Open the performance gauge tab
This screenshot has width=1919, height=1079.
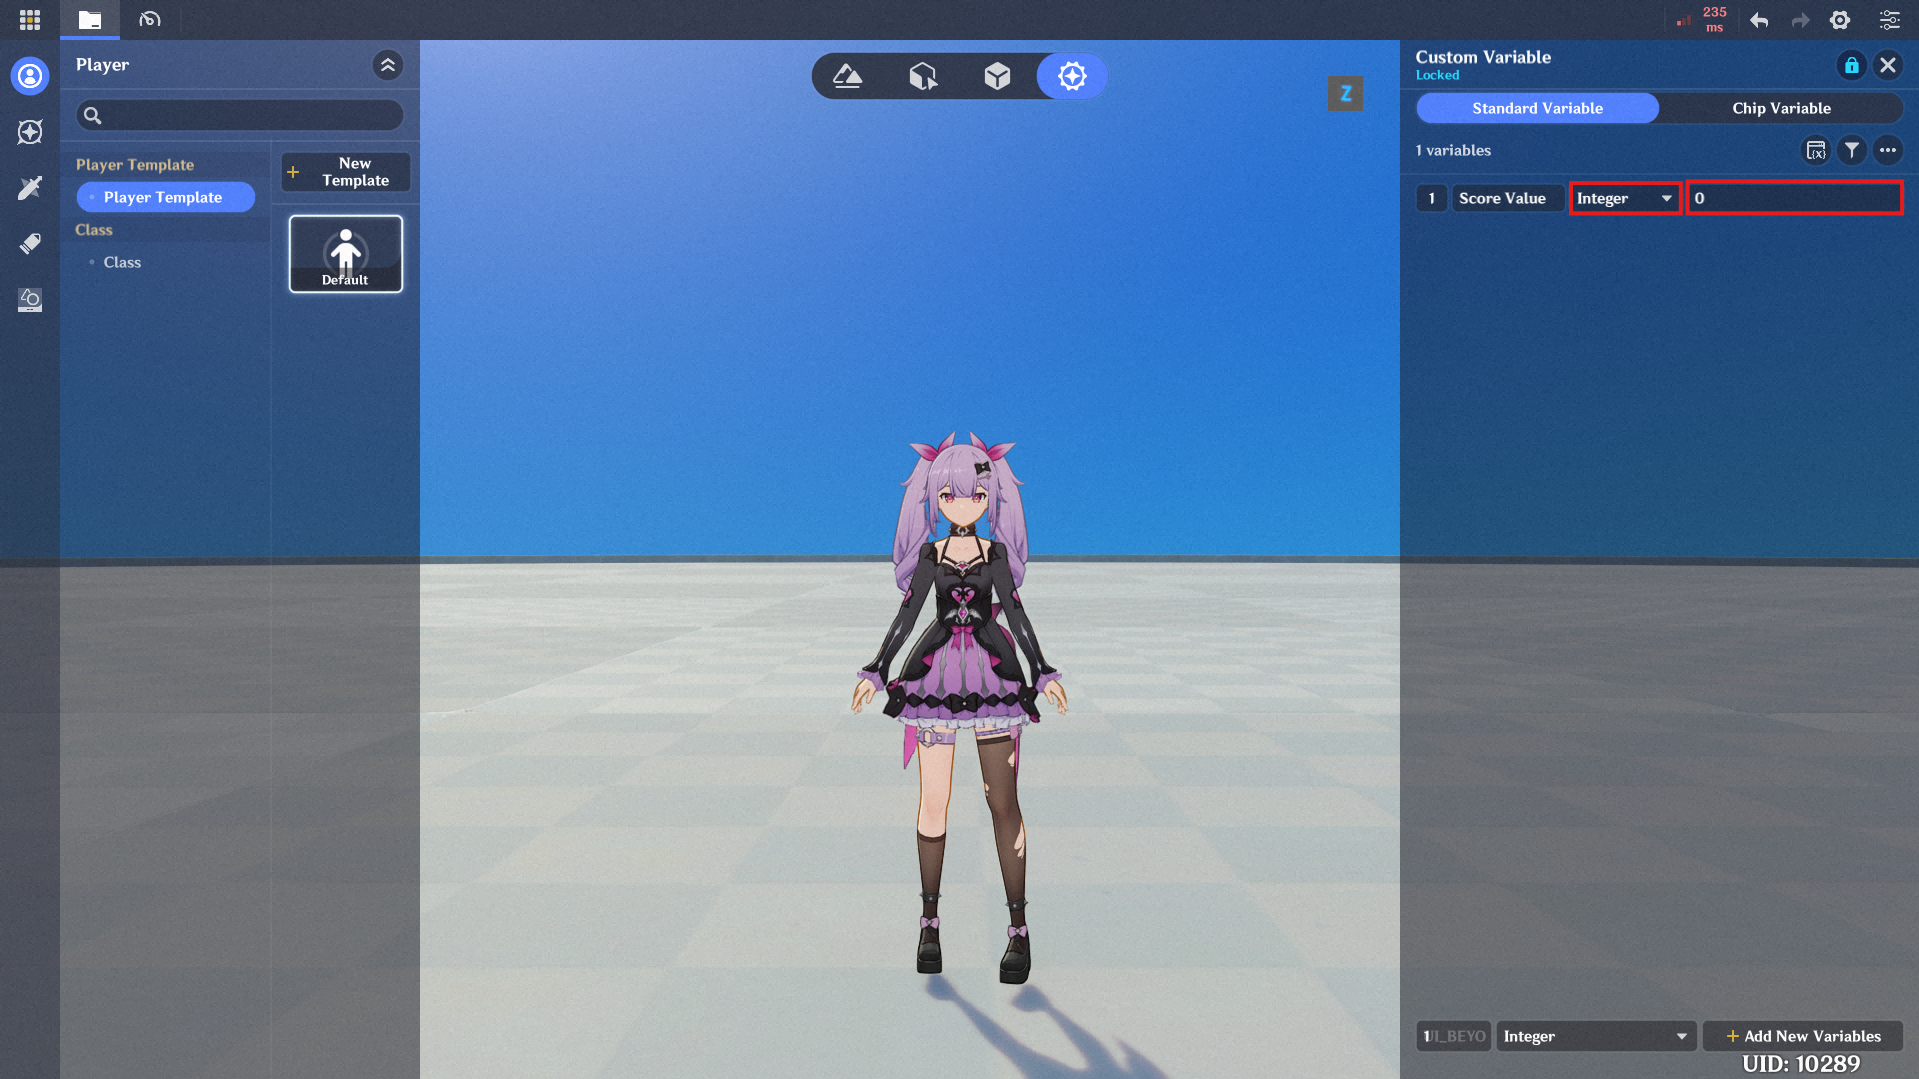pyautogui.click(x=150, y=19)
